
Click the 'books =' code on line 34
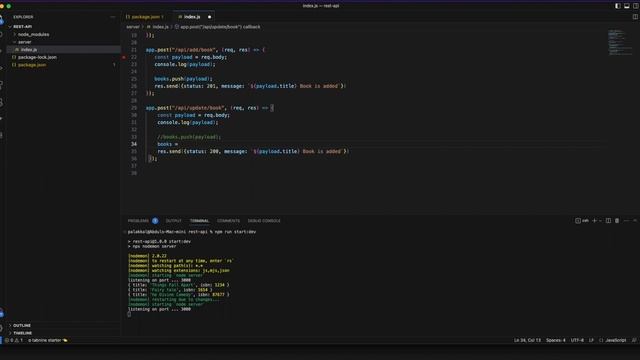(x=167, y=144)
